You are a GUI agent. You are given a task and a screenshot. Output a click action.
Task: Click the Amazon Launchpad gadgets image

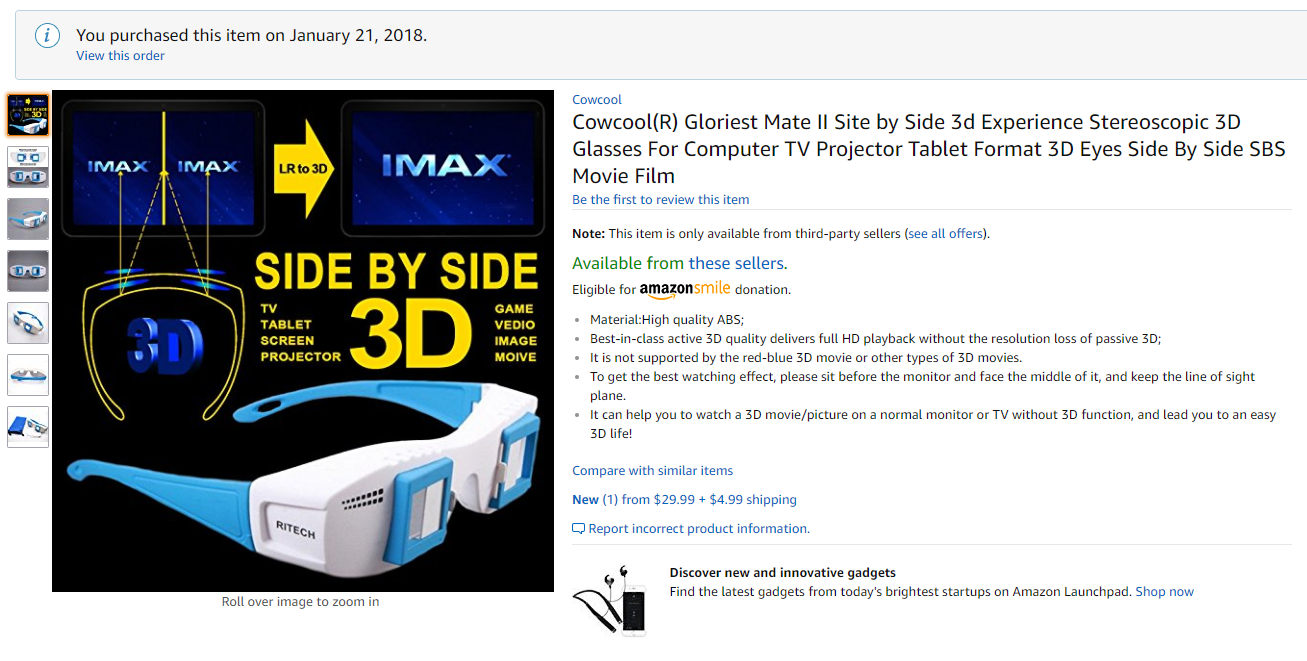point(610,600)
